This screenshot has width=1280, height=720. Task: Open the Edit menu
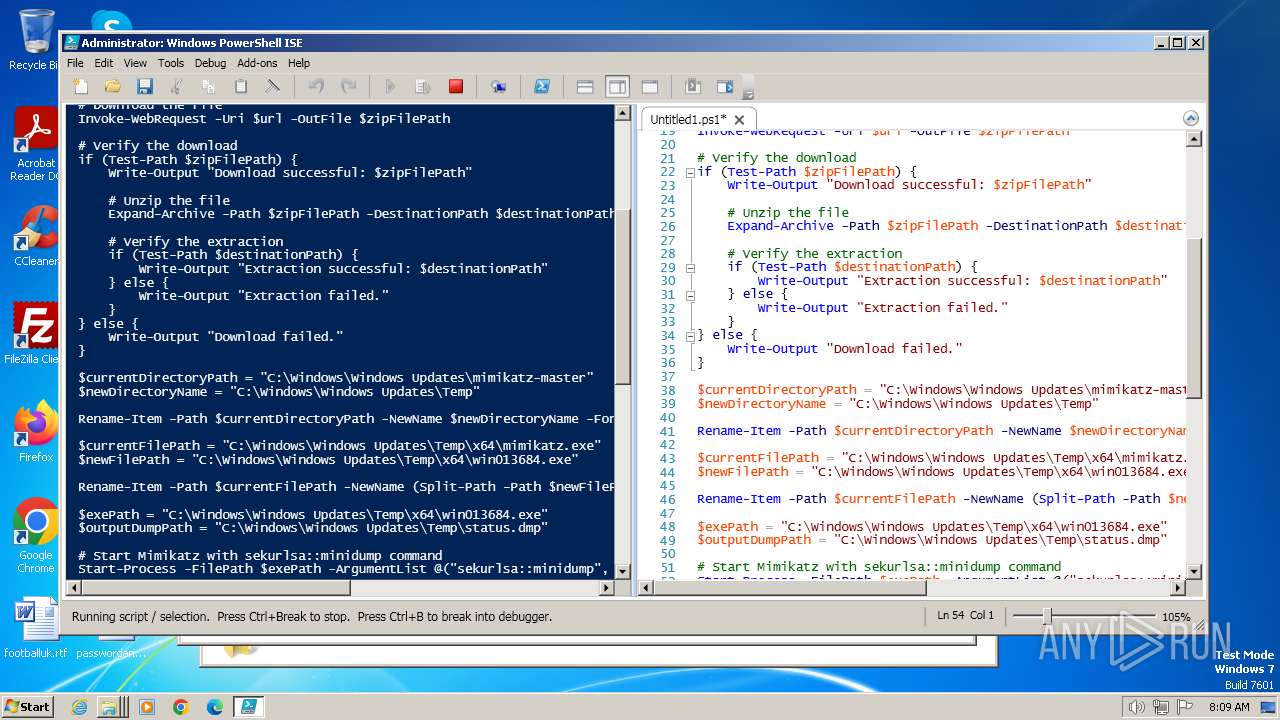click(104, 63)
